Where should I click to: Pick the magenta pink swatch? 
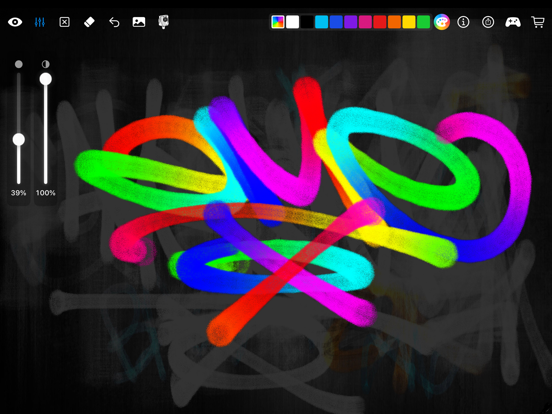365,22
